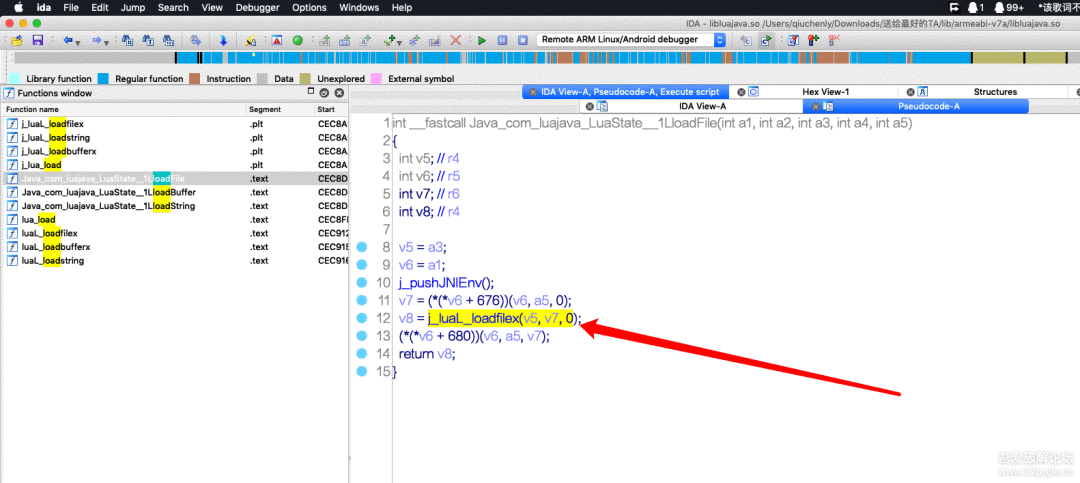The width and height of the screenshot is (1080, 483).
Task: Switch to the IDA View-A tab
Action: coord(702,106)
